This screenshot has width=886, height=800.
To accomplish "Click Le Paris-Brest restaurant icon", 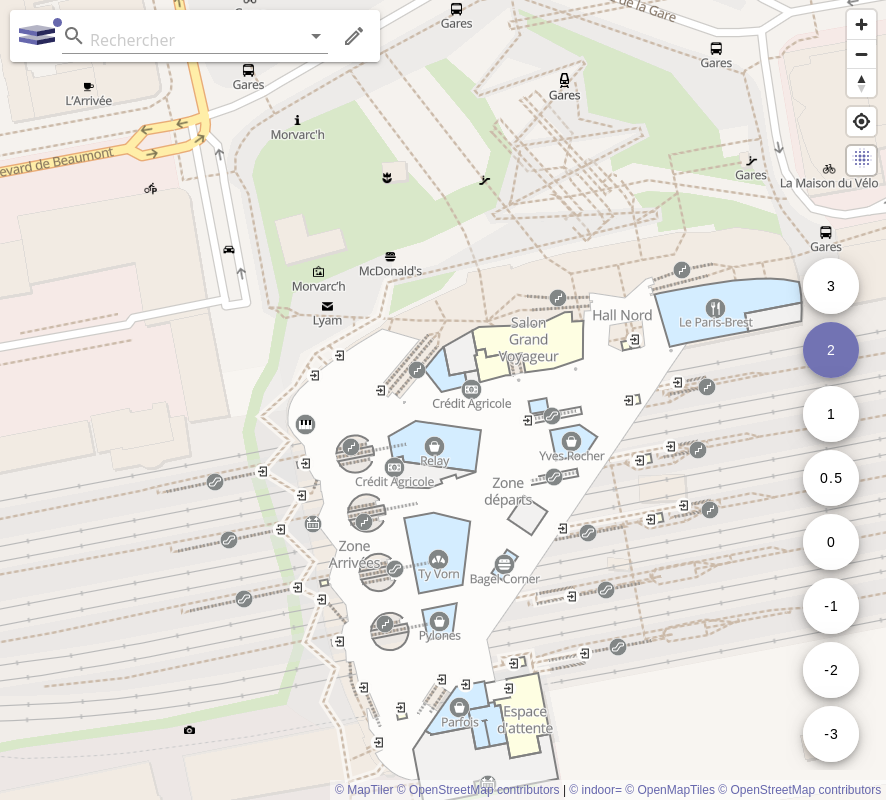I will (x=714, y=307).
